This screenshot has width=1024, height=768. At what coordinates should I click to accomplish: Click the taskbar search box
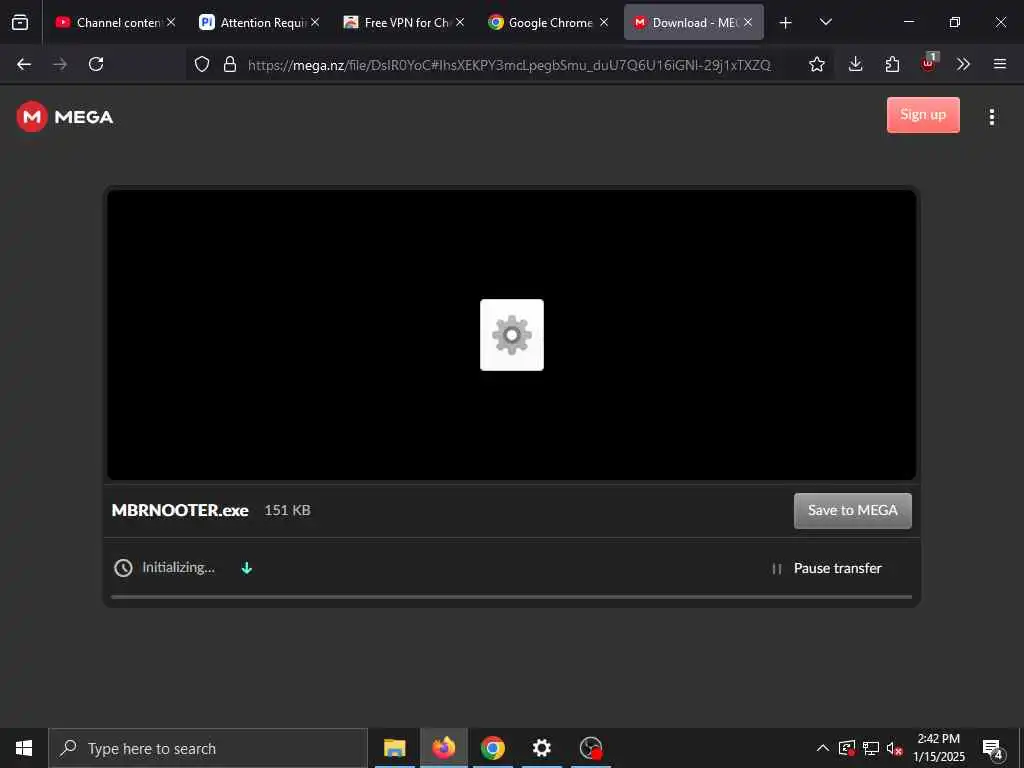click(x=208, y=748)
